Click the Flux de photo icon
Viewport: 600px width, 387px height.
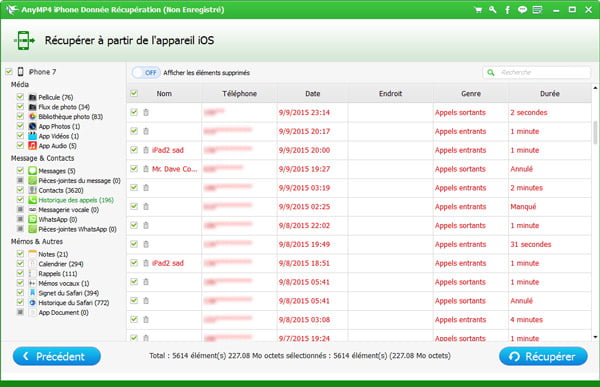coord(33,107)
